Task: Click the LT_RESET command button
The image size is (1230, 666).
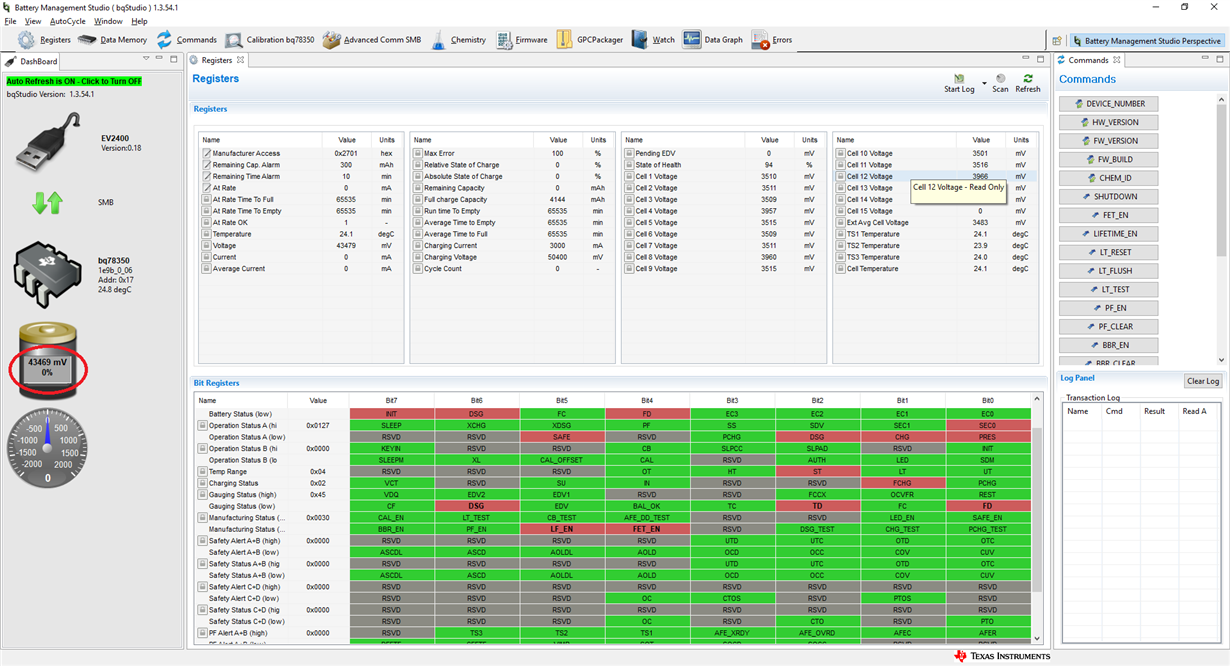Action: click(x=1109, y=252)
